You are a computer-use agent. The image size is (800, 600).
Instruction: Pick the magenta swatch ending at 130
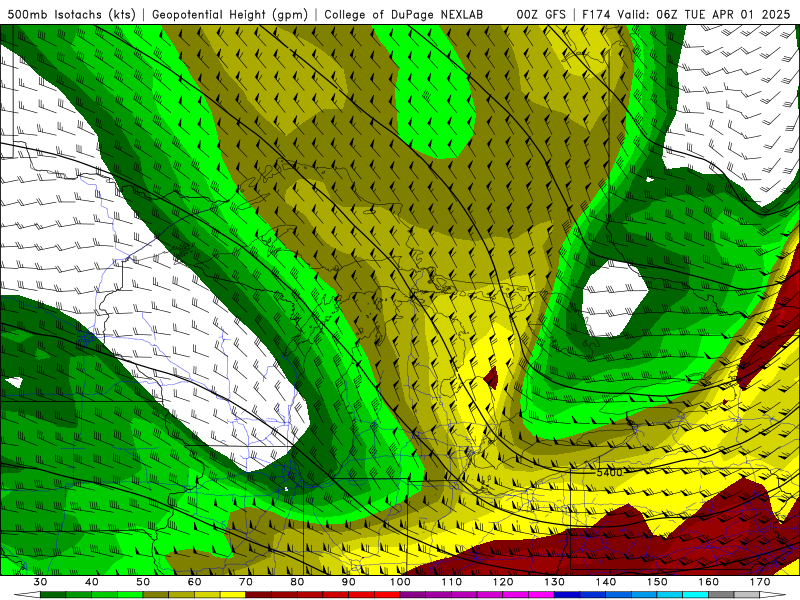[541, 595]
